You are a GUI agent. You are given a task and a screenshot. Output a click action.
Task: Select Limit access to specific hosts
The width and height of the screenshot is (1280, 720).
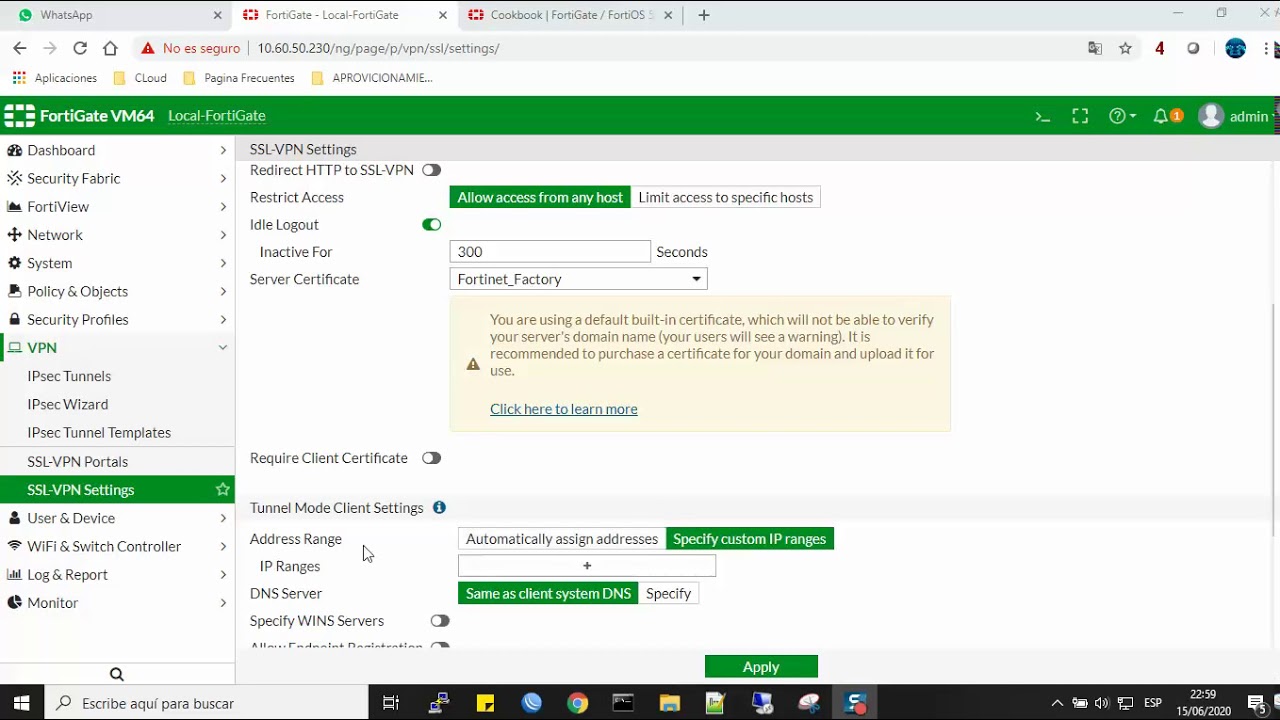(725, 197)
